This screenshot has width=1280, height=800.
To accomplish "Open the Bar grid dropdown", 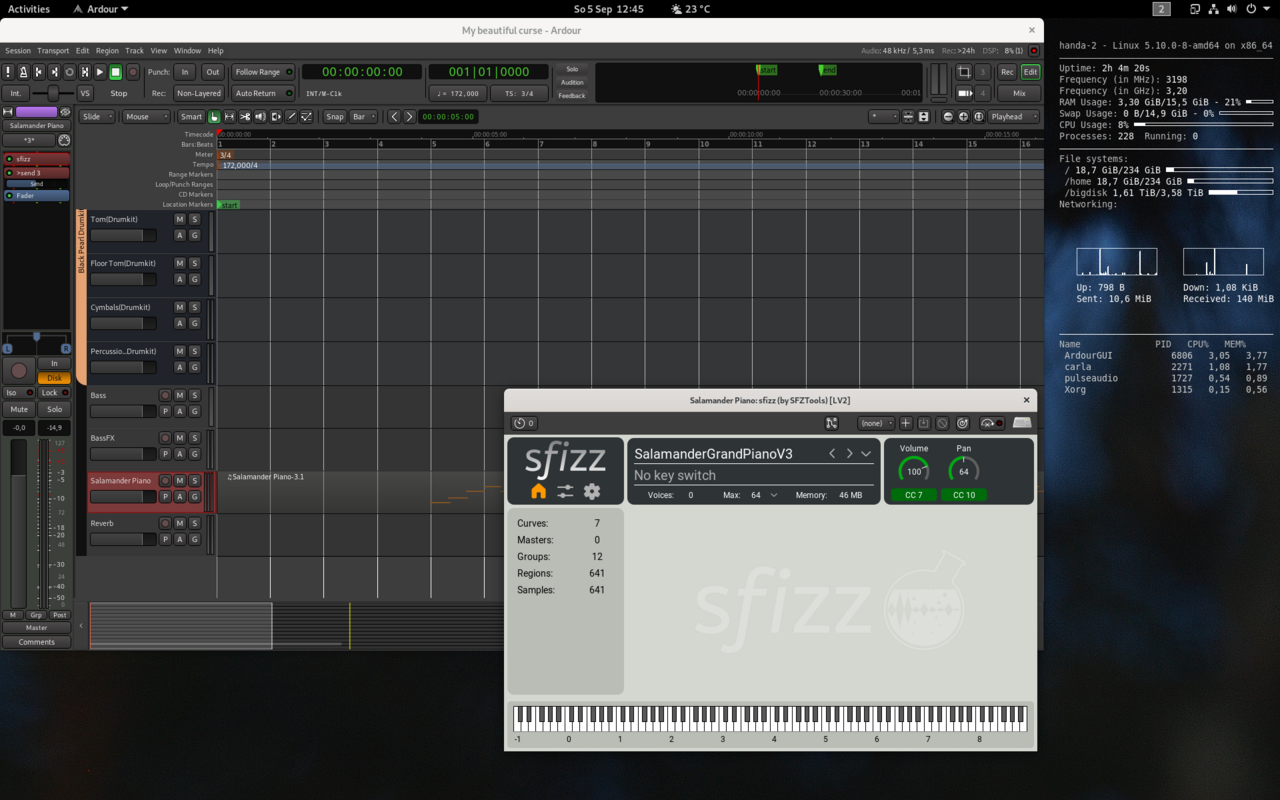I will click(x=364, y=117).
